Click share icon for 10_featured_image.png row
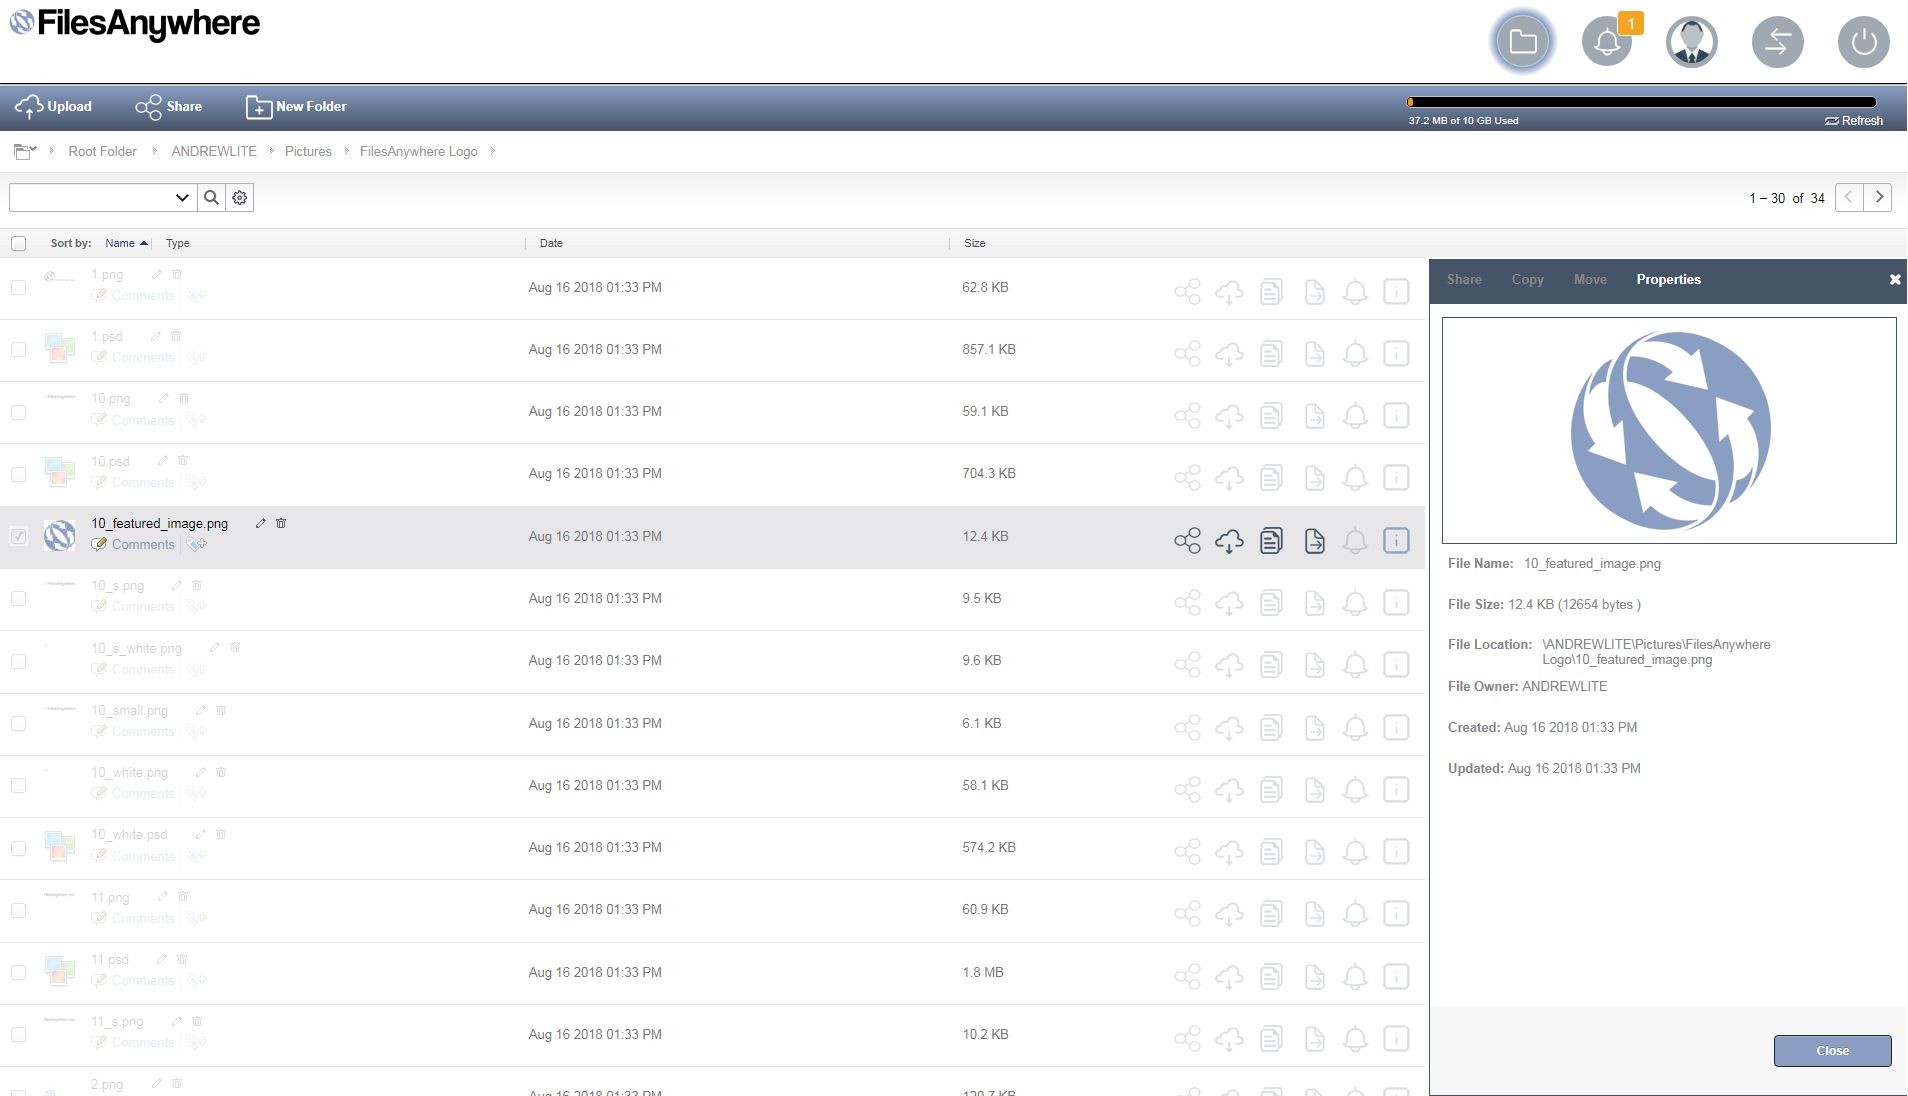This screenshot has width=1908, height=1096. click(1187, 541)
